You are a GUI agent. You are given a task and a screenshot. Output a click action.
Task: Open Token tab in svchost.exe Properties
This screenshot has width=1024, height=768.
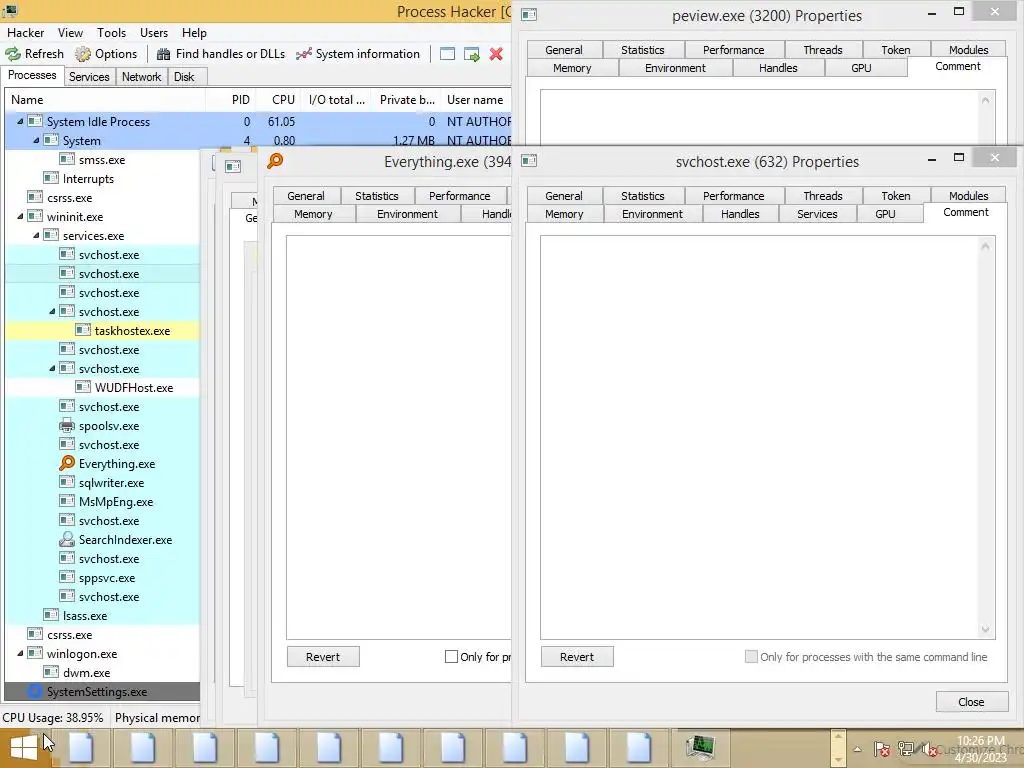tap(895, 196)
